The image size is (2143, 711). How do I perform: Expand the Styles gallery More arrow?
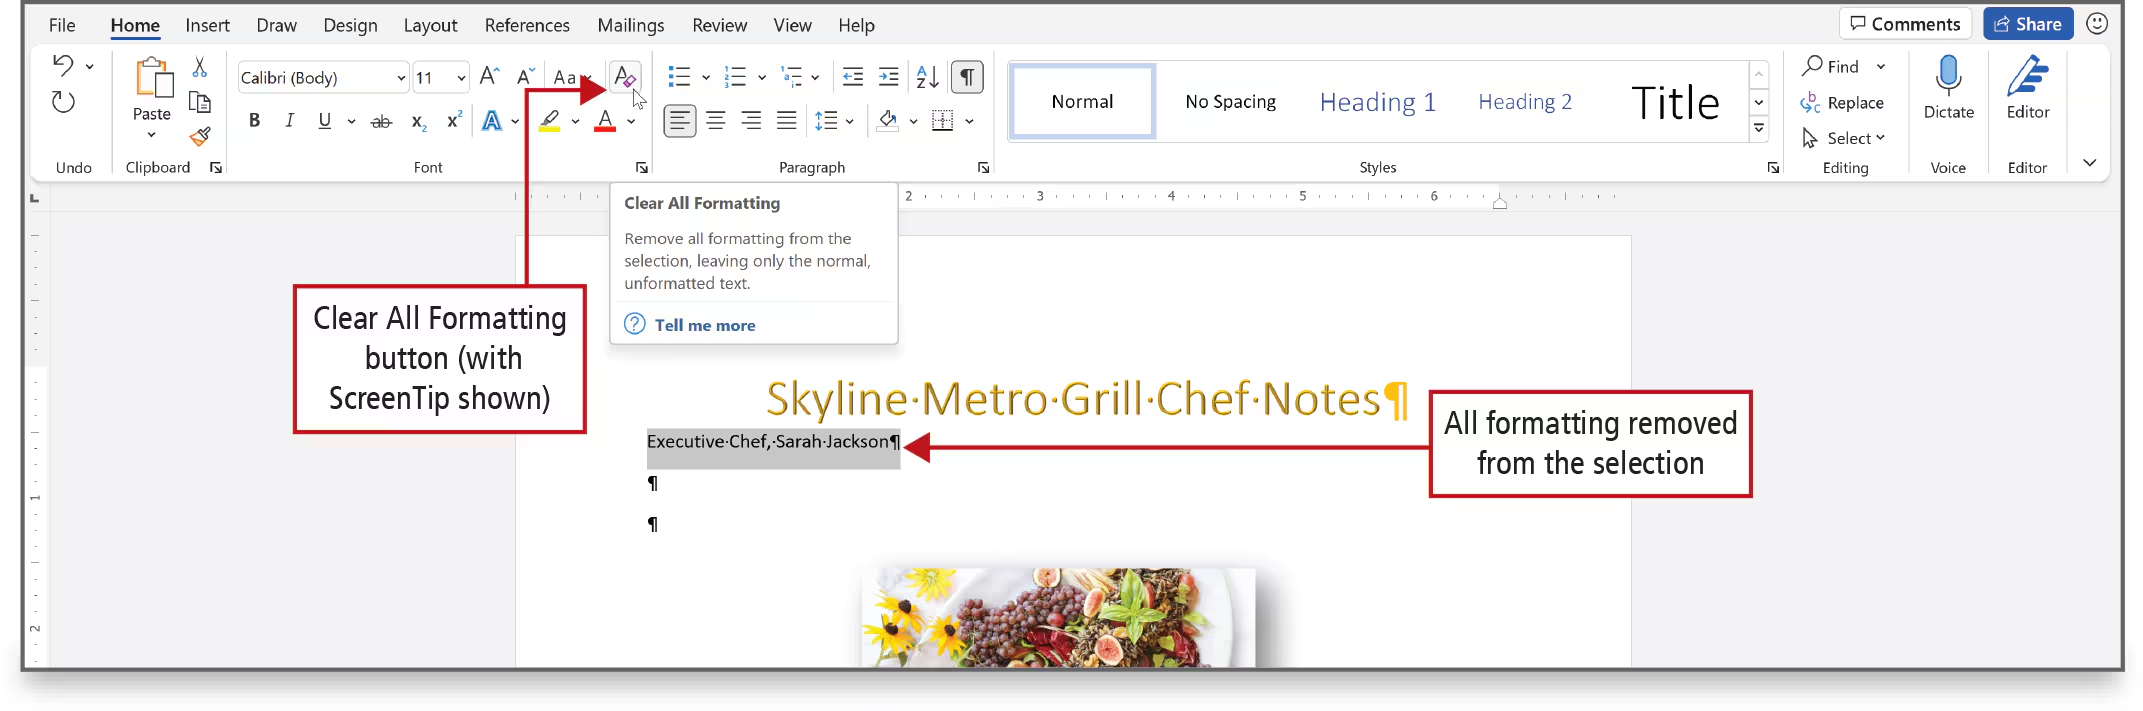pyautogui.click(x=1759, y=128)
